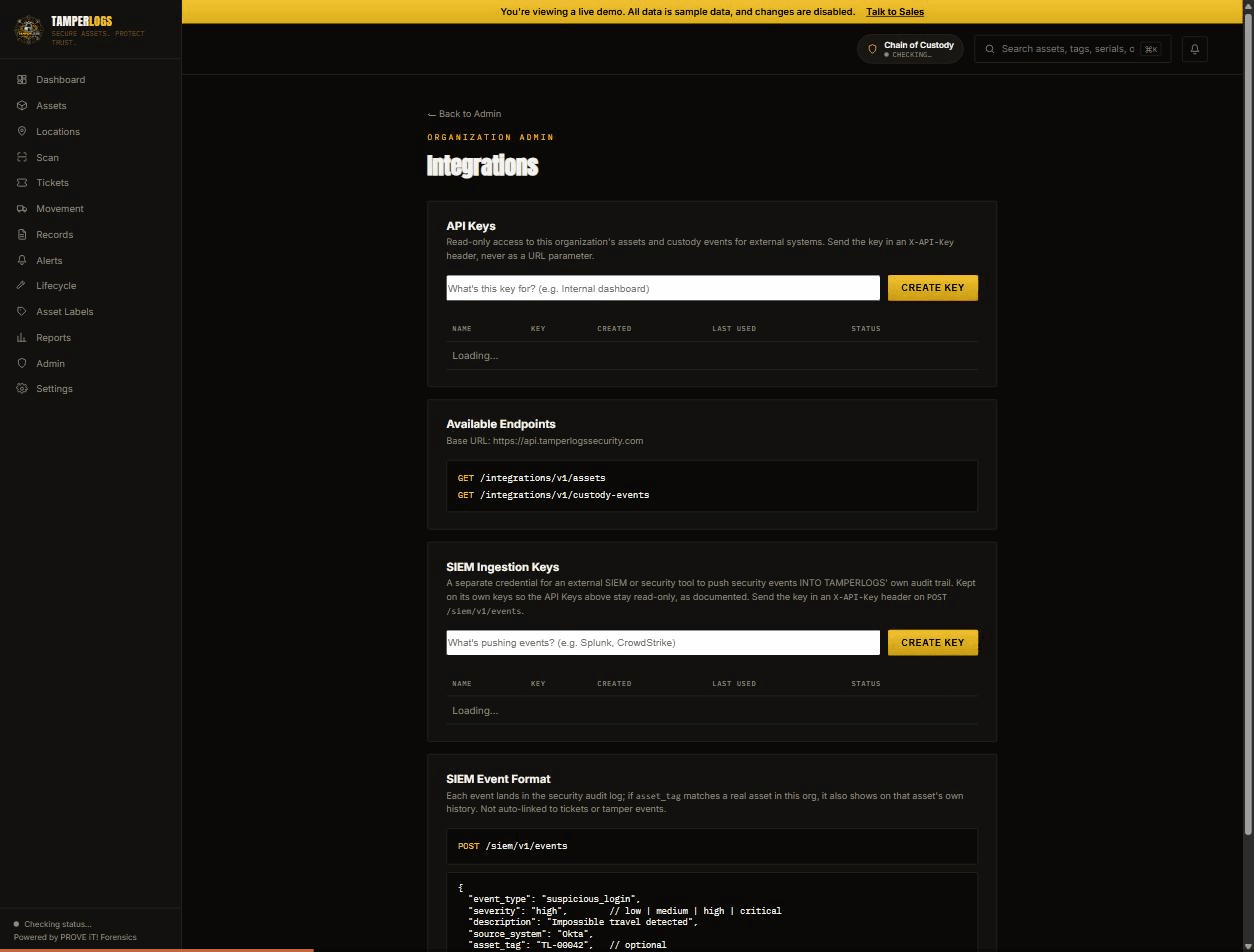Create an API key with the Create Key button
The image size is (1254, 952).
[933, 288]
